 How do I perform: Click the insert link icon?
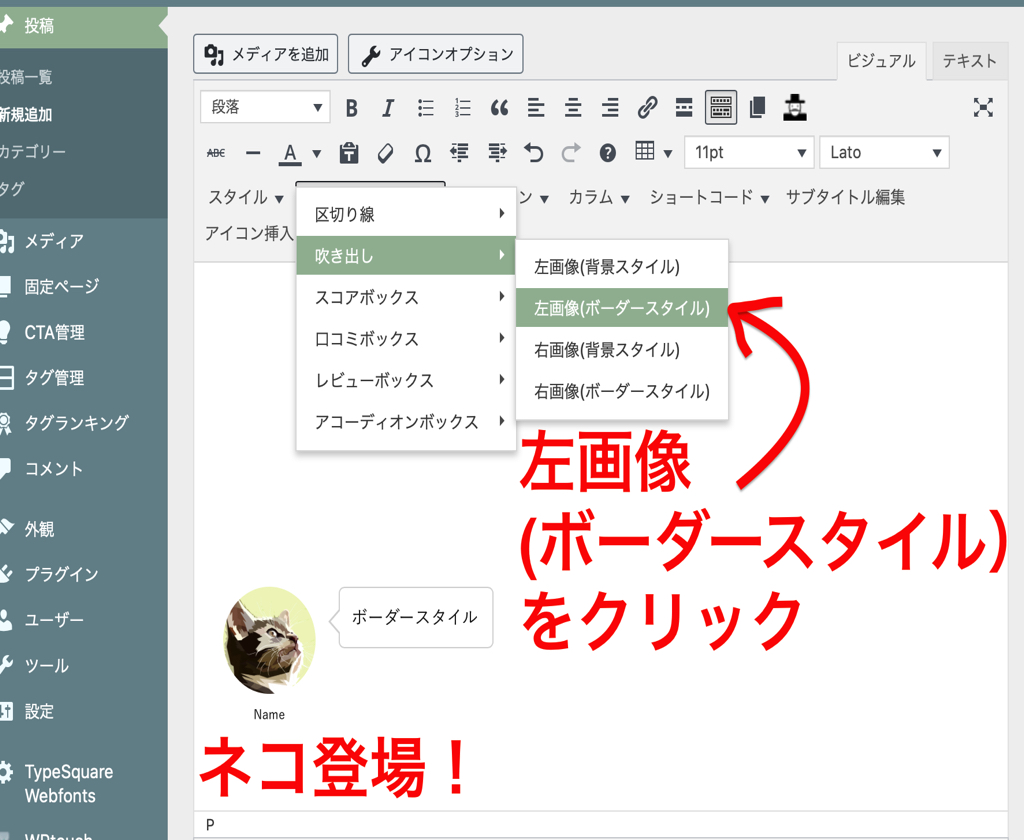tap(647, 108)
